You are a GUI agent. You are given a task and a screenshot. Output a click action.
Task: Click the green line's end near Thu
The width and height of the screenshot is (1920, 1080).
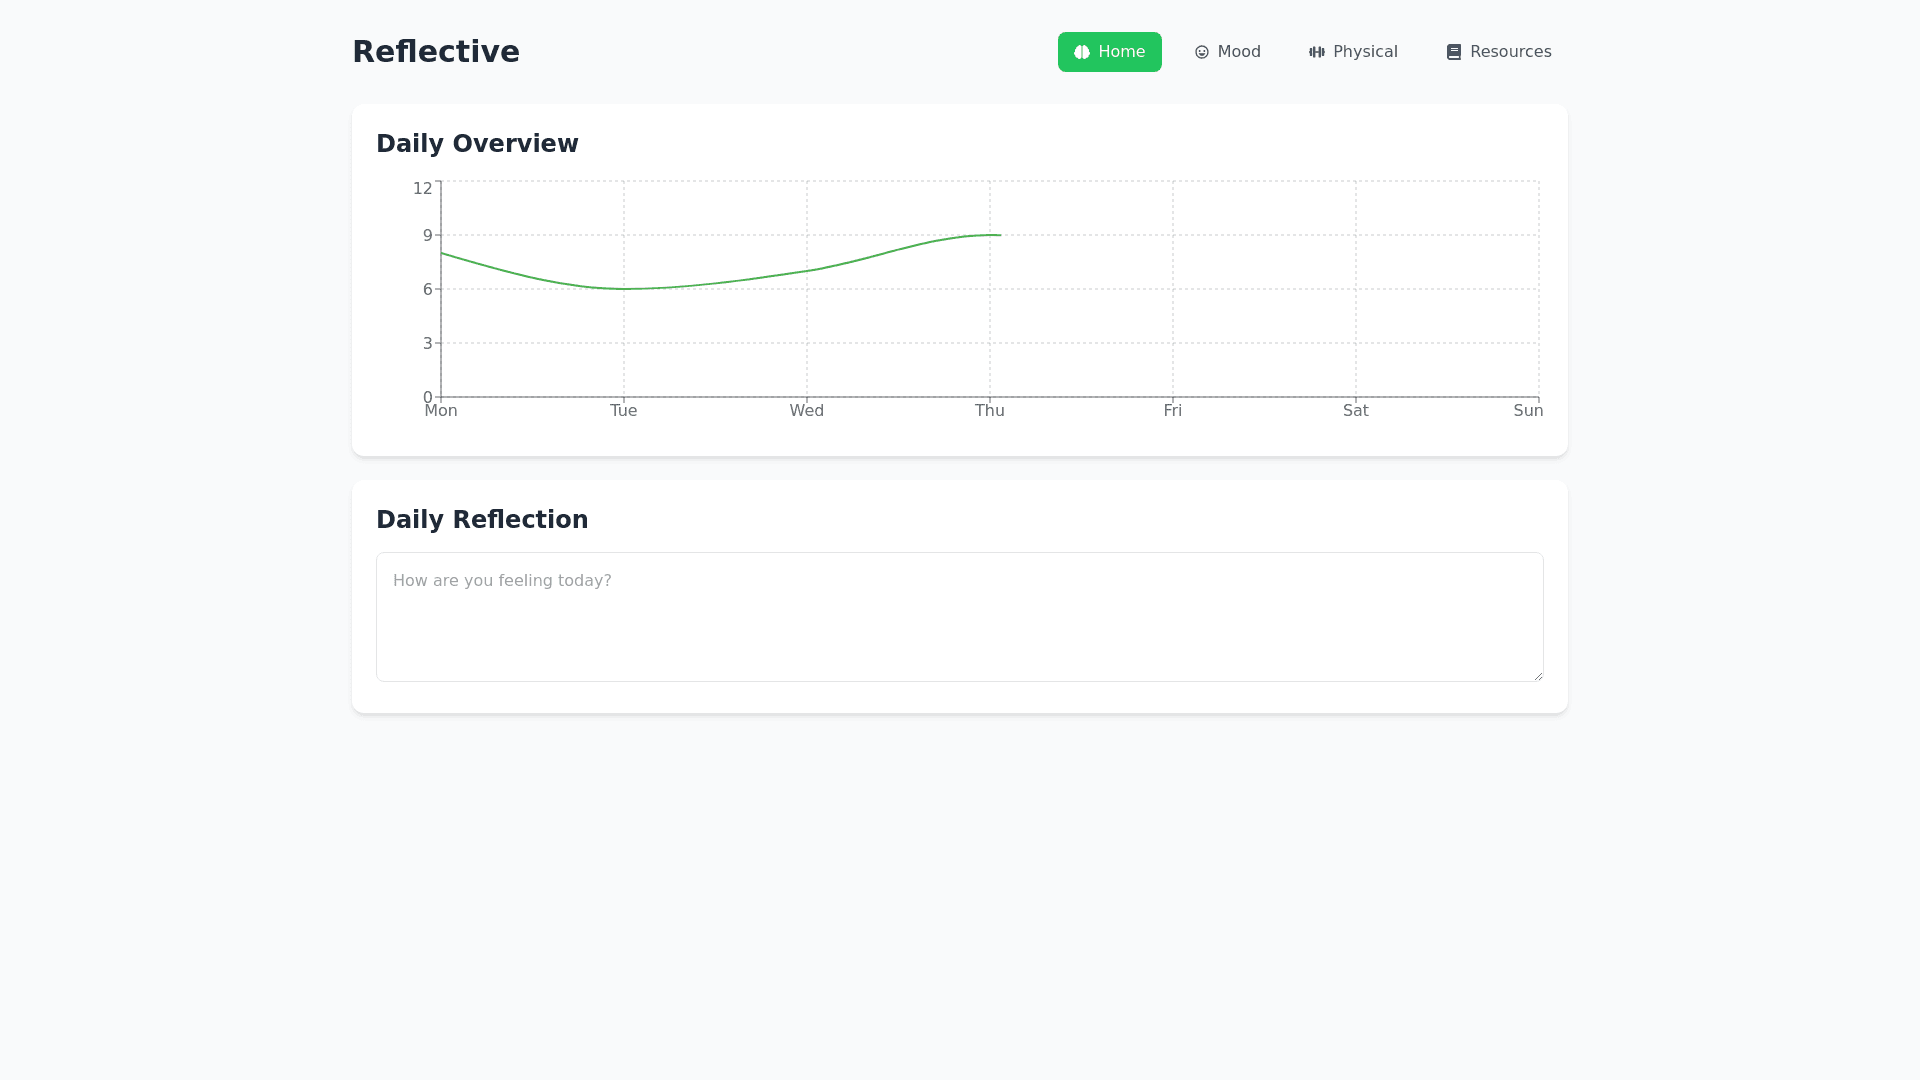point(999,235)
